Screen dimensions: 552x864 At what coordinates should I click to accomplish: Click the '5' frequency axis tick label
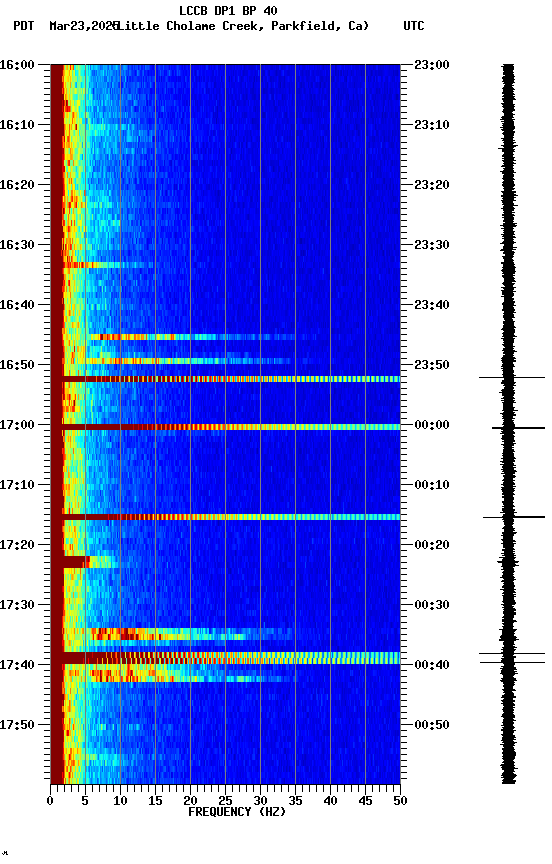(x=85, y=801)
